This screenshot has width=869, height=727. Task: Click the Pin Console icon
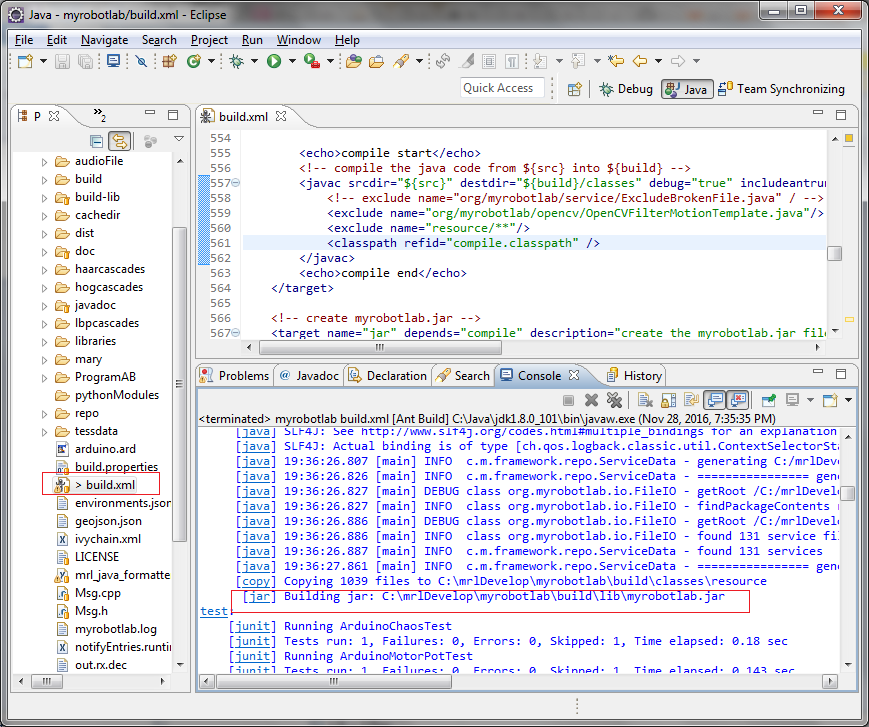pyautogui.click(x=769, y=400)
